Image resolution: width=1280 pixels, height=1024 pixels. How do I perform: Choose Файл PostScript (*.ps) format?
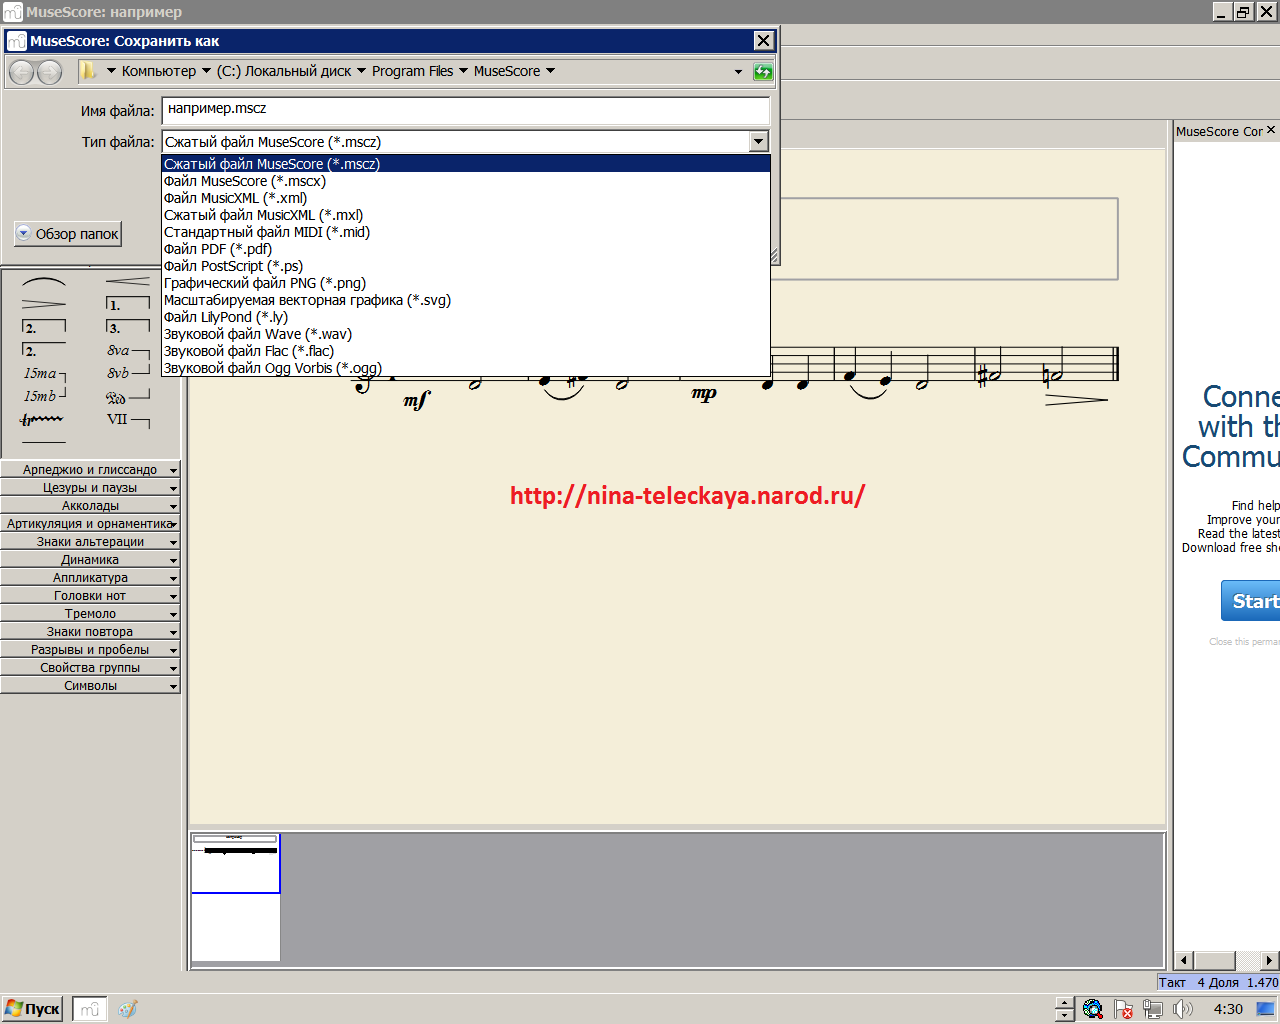coord(466,266)
